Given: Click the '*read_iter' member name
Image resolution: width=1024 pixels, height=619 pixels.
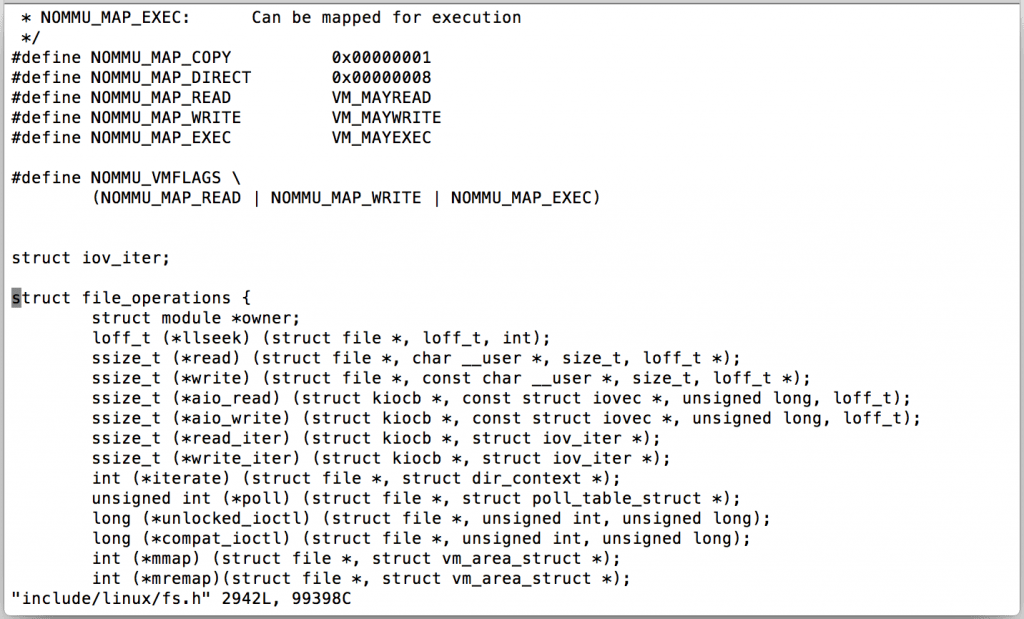Looking at the screenshot, I should click(206, 438).
